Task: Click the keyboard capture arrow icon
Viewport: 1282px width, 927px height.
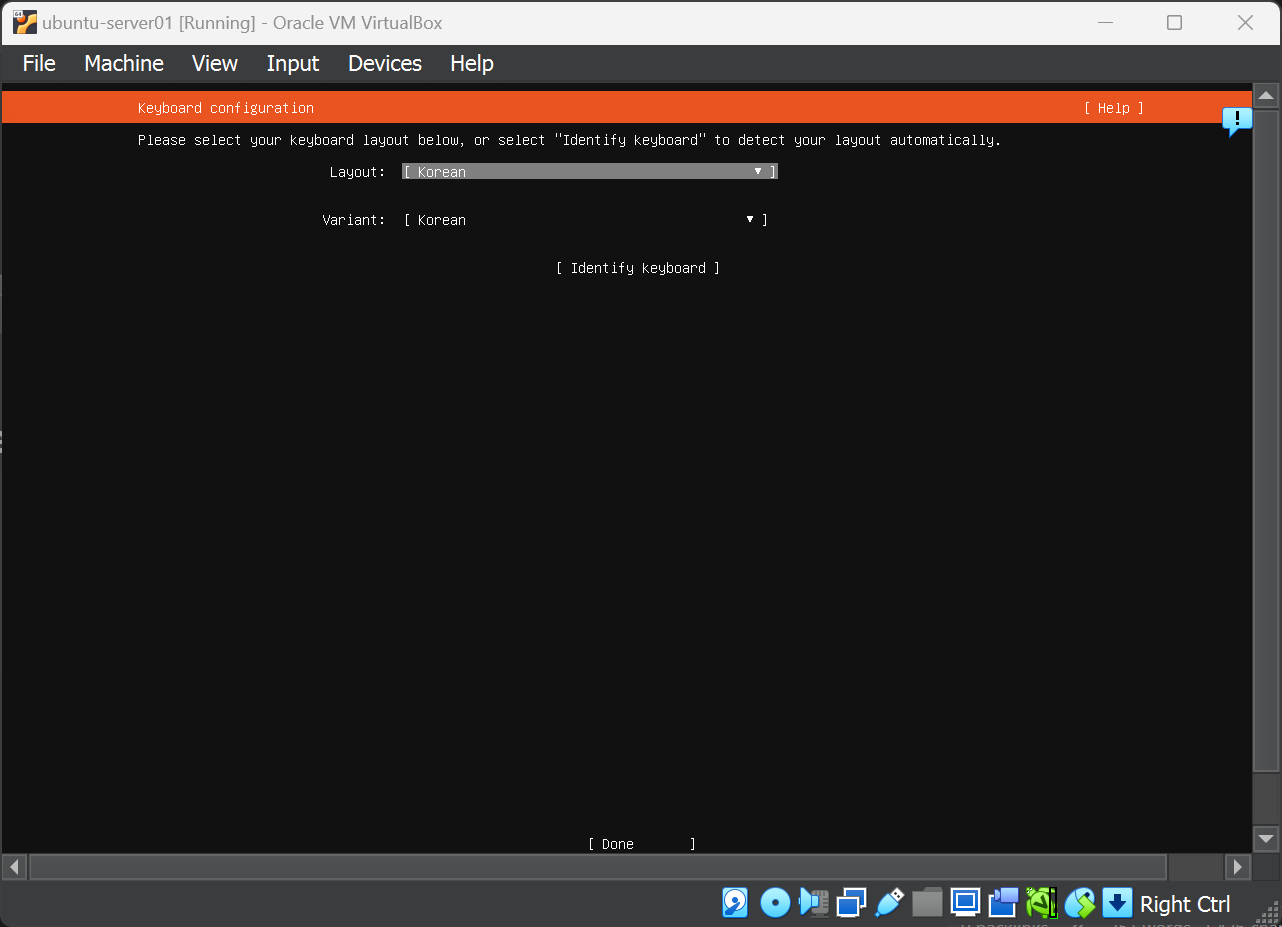Action: coord(1117,903)
